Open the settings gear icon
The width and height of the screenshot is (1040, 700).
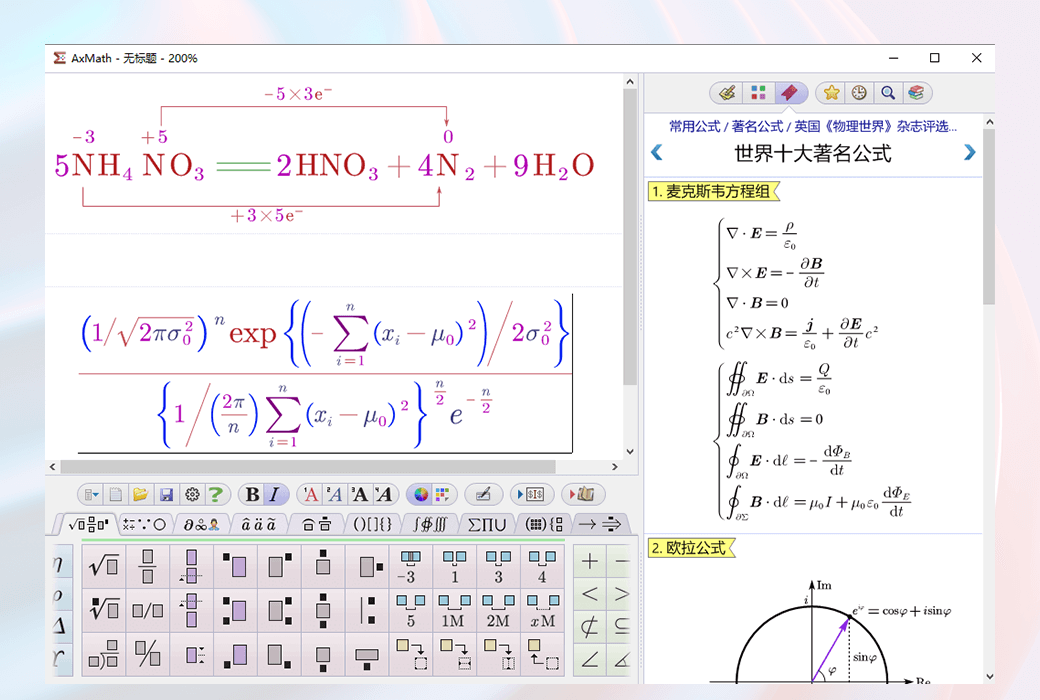coord(193,494)
